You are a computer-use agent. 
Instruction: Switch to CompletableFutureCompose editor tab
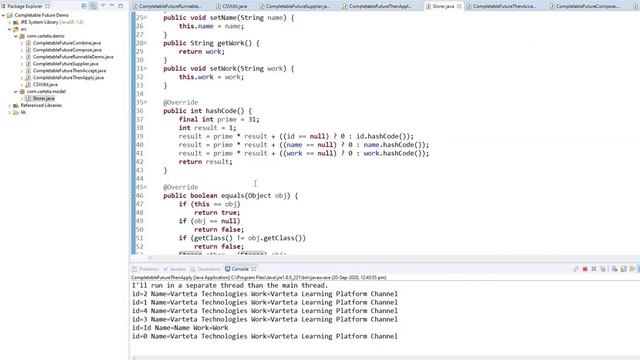(585, 6)
